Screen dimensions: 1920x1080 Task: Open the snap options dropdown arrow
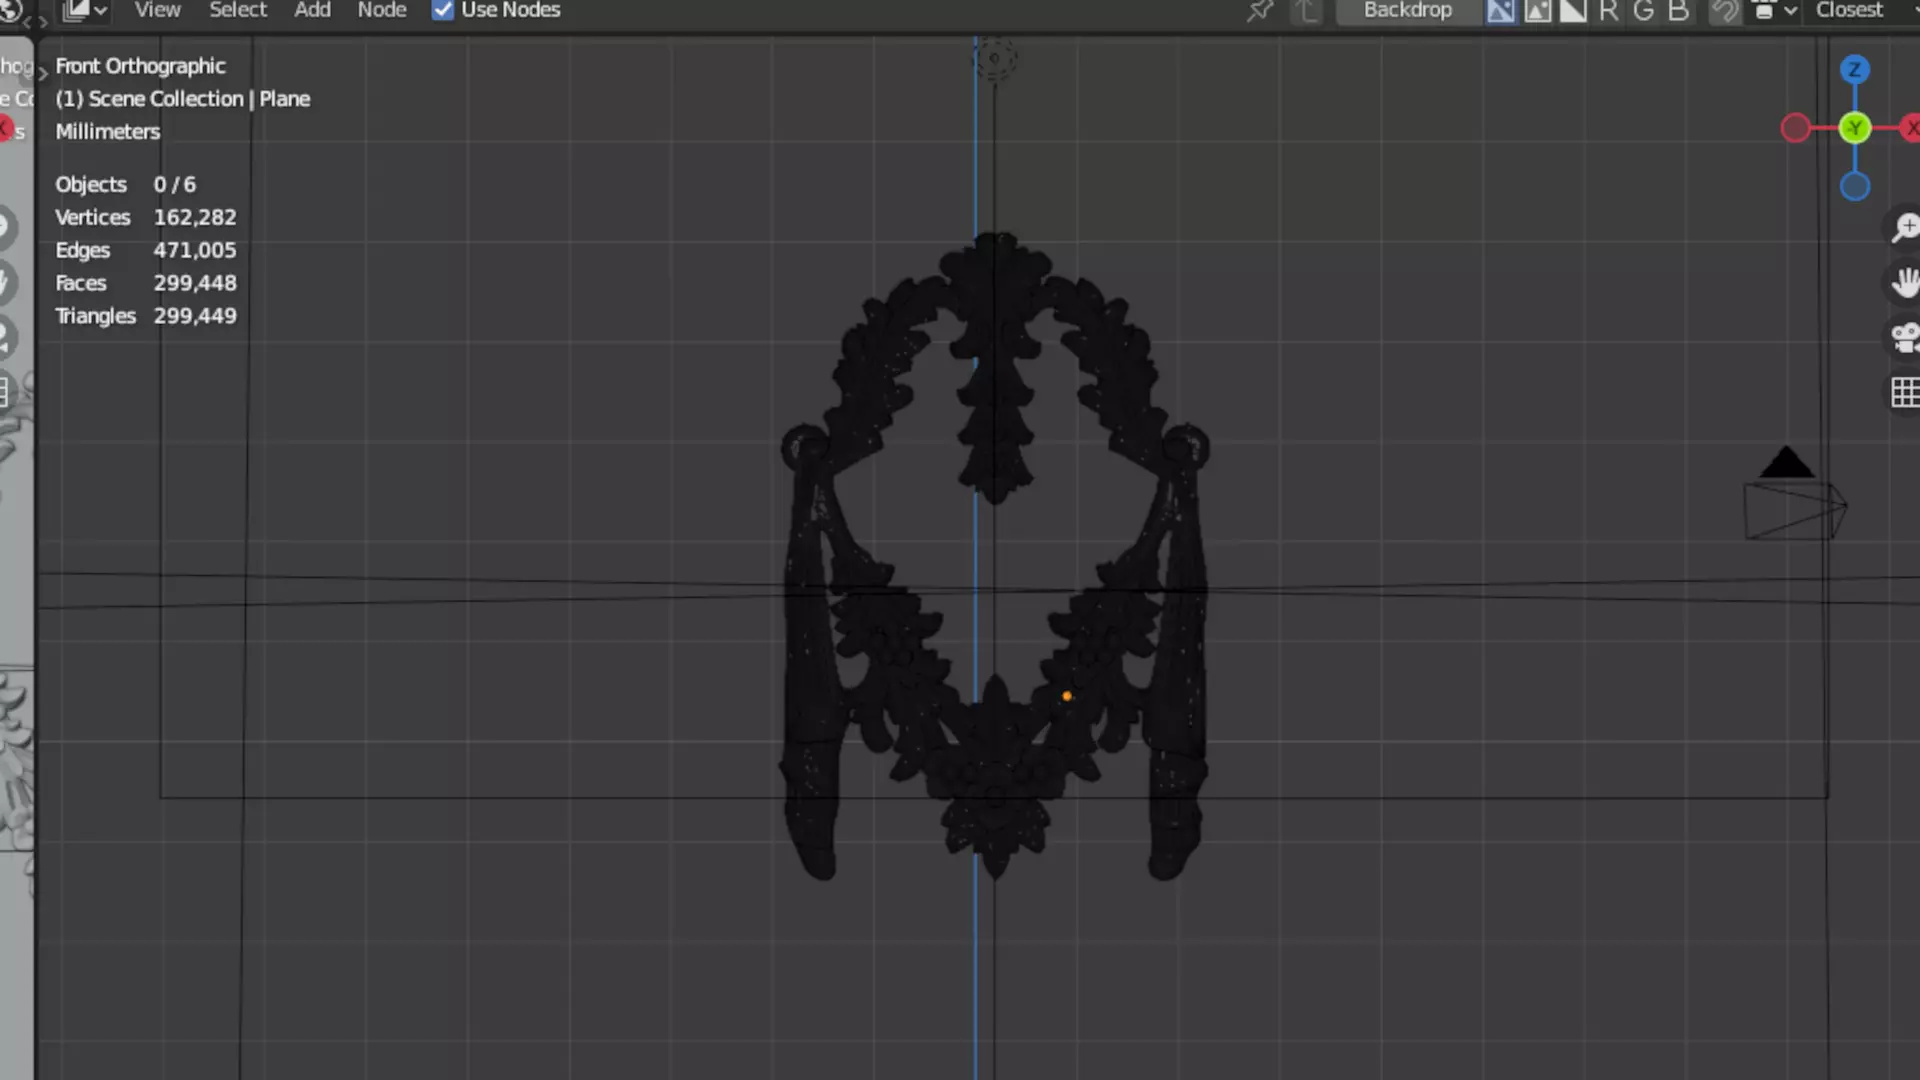[x=1791, y=11]
